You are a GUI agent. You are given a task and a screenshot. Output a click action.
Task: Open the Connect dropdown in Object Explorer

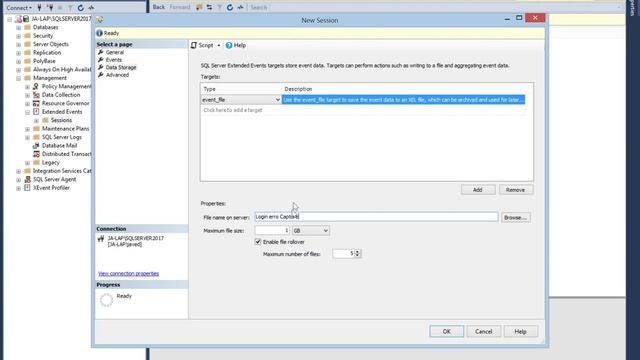coord(19,8)
